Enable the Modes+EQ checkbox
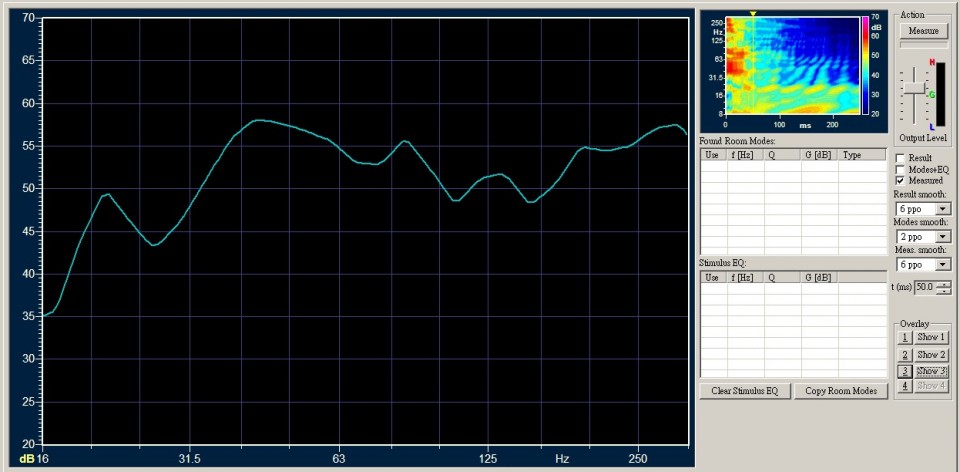 point(900,170)
